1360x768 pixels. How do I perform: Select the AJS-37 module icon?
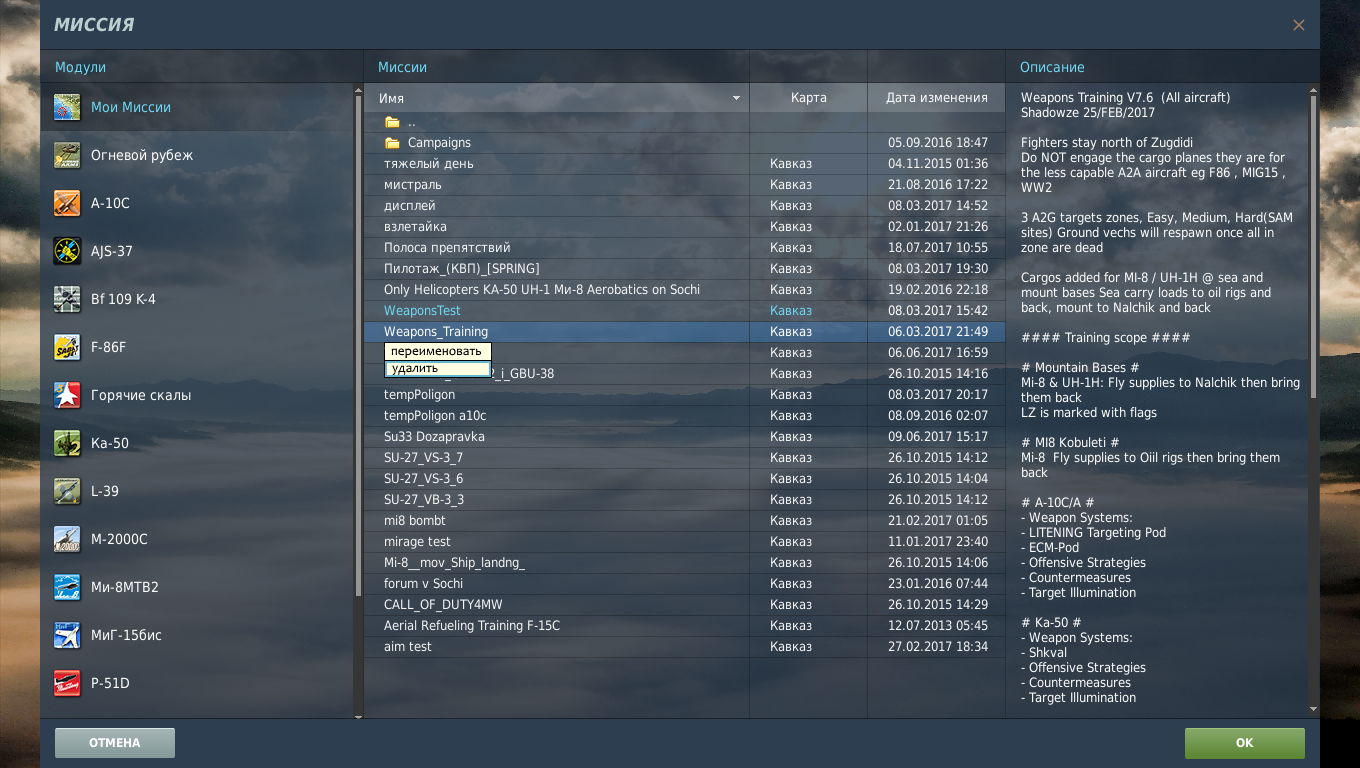tap(67, 251)
